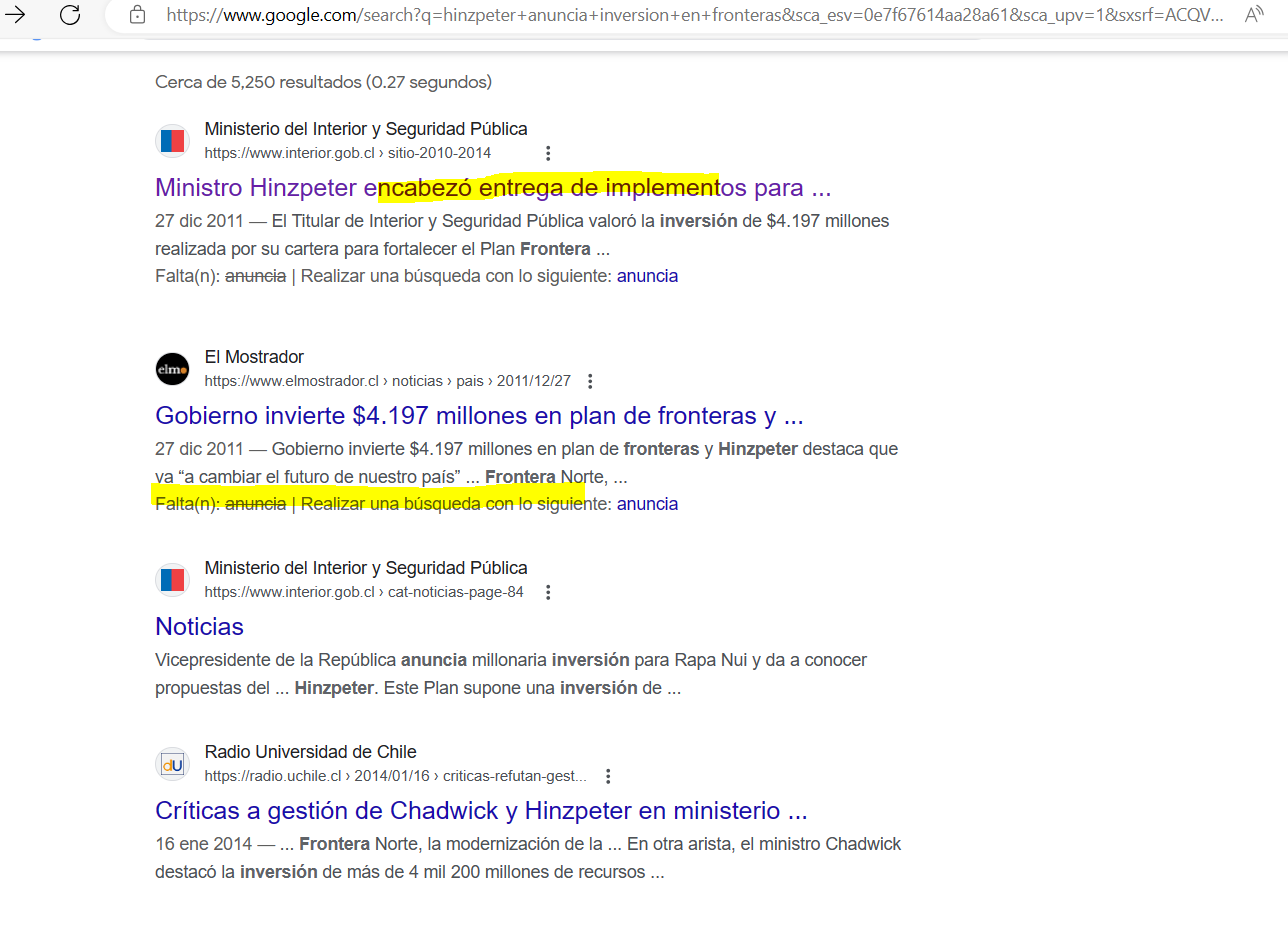This screenshot has height=926, width=1288.
Task: Open the Noticias result link
Action: (199, 627)
